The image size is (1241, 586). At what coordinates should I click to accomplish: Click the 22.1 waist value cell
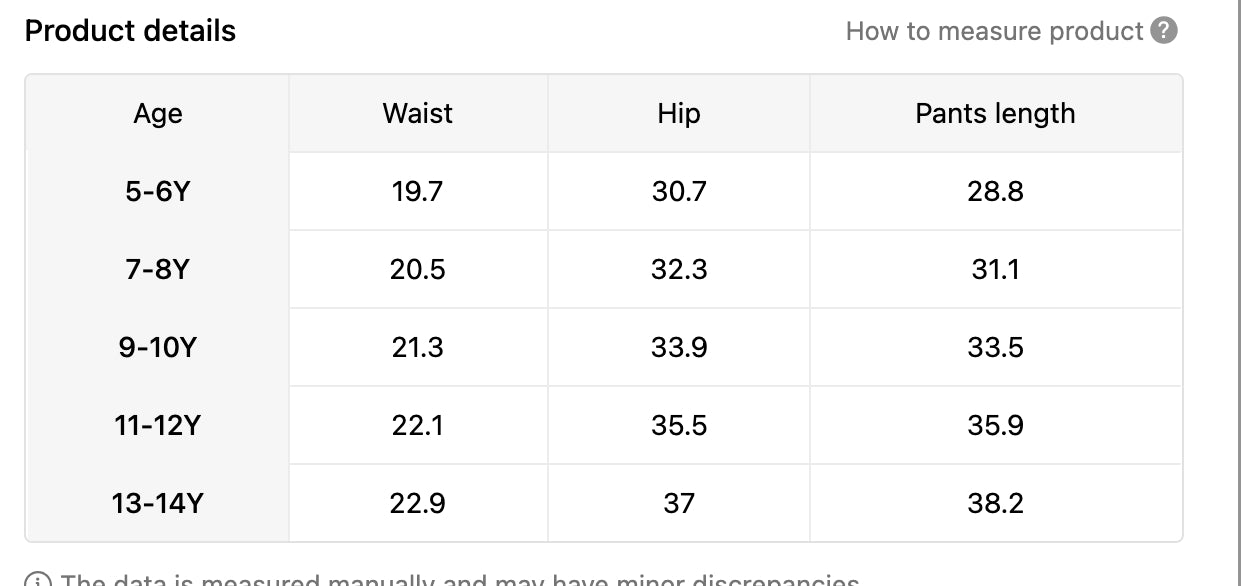(418, 425)
